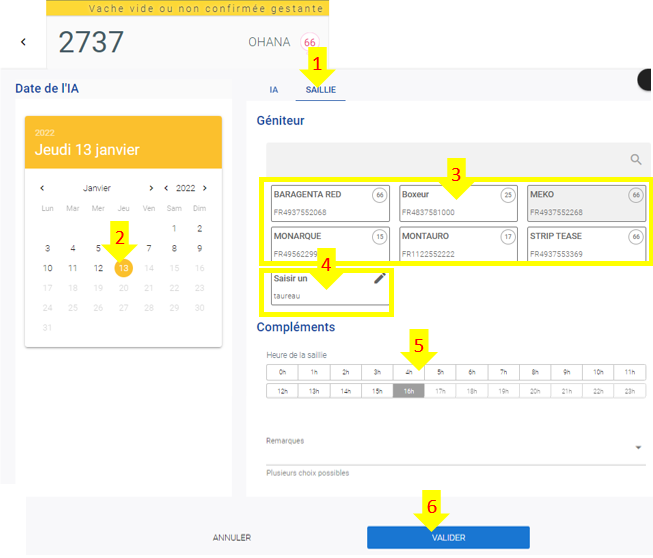This screenshot has width=653, height=558.
Task: Go back using the left arrow beside 2737
Action: pos(23,42)
